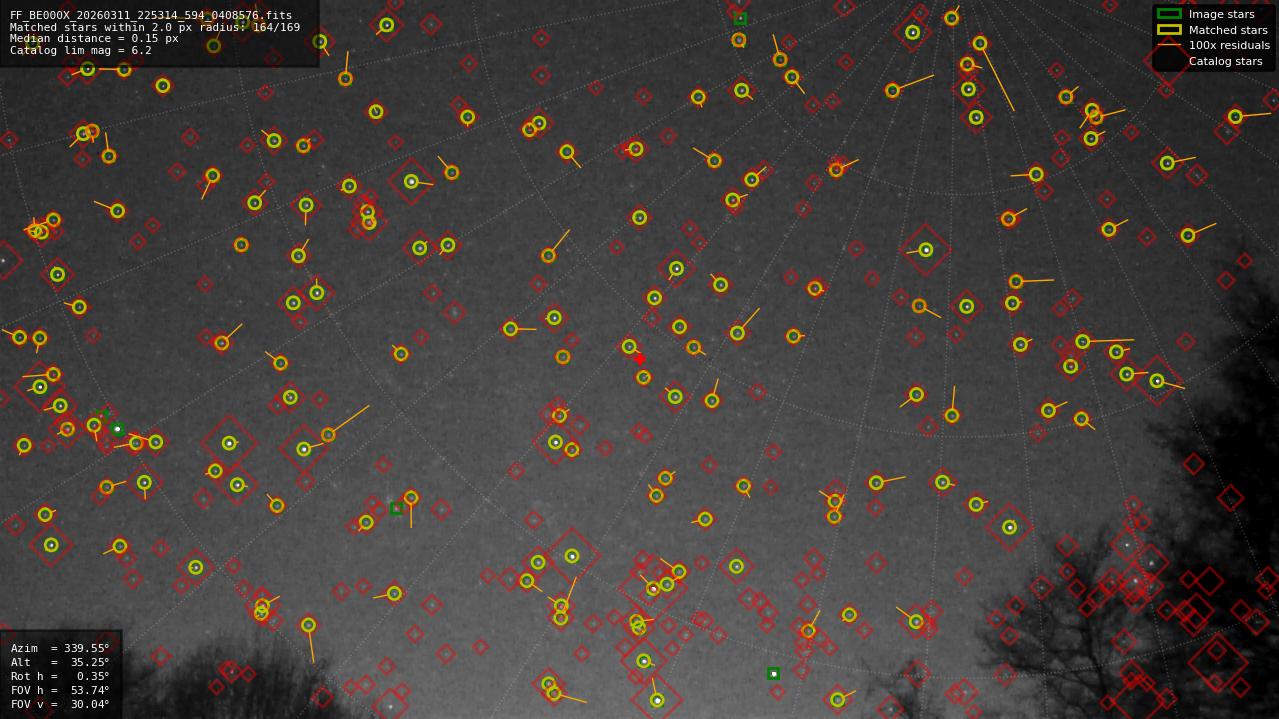Viewport: 1279px width, 719px height.
Task: Click the "Alt = 35.25°" readout
Action: pos(60,662)
